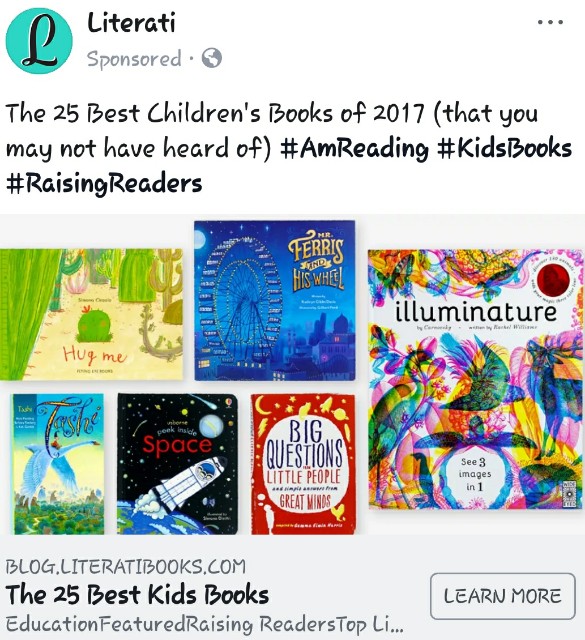This screenshot has height=640, width=585.
Task: Select Mr. Ferris and His Wheel cover
Action: pyautogui.click(x=275, y=300)
